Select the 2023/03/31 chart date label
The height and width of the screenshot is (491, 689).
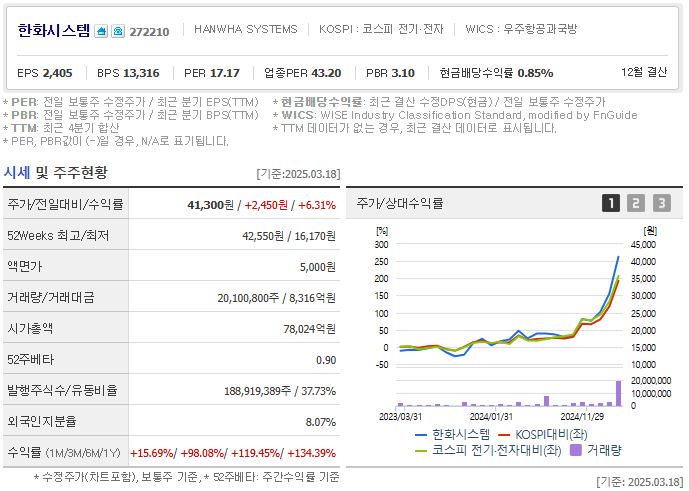click(x=400, y=416)
